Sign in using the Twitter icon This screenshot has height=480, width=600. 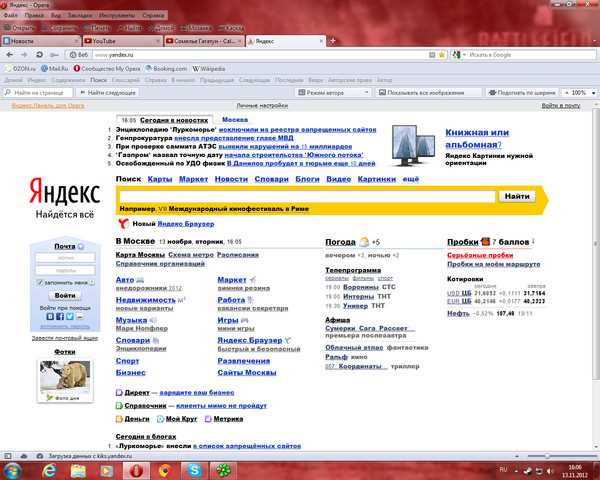[70, 317]
